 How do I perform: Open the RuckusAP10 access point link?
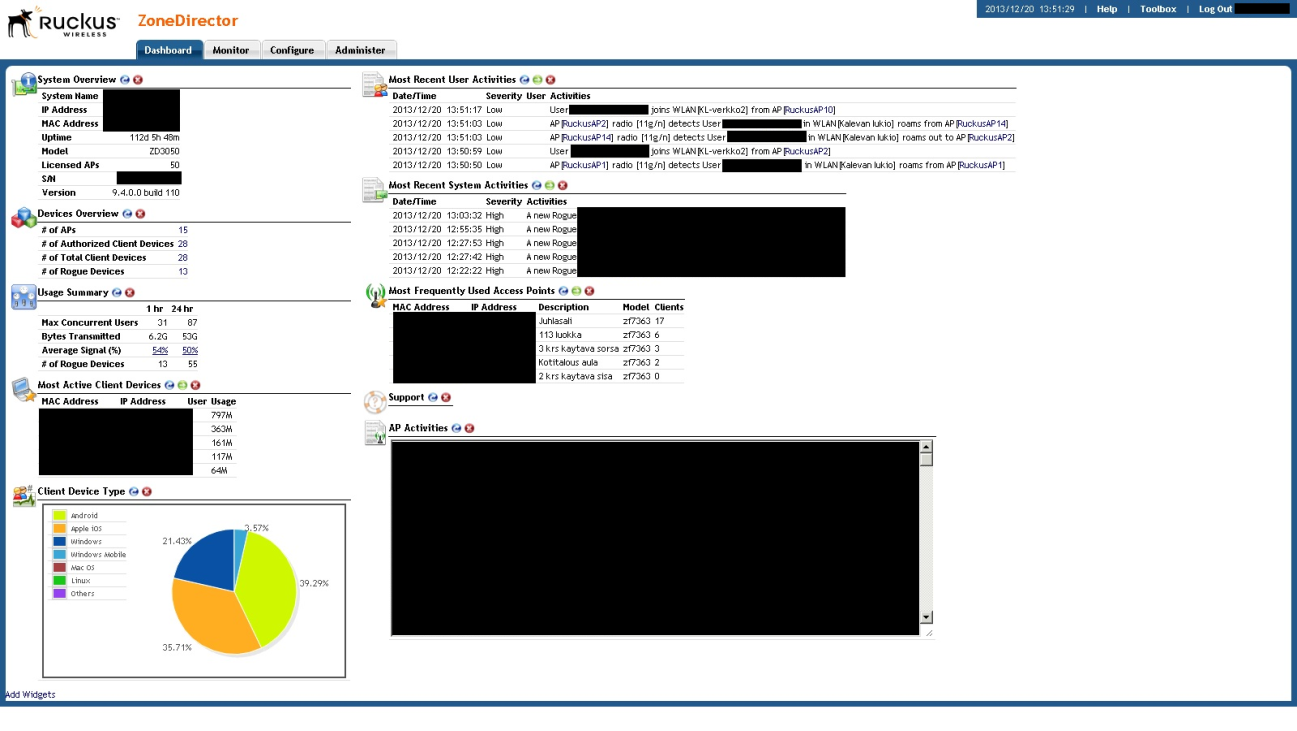[809, 110]
